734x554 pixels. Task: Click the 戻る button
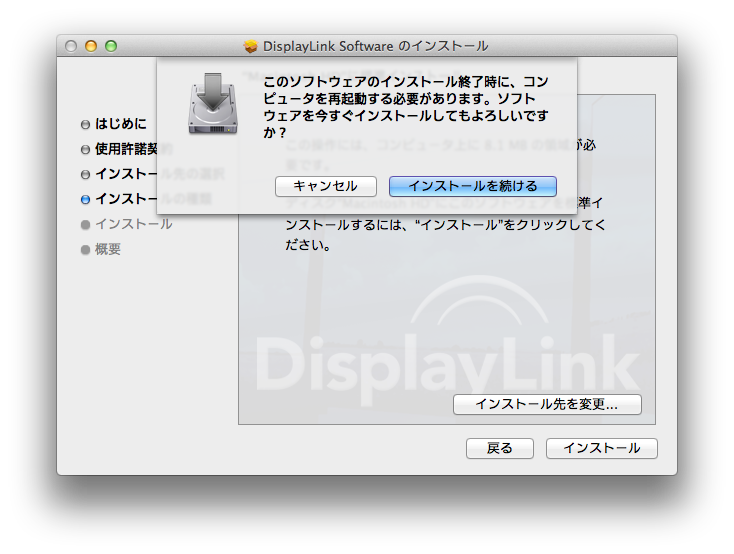pyautogui.click(x=499, y=448)
